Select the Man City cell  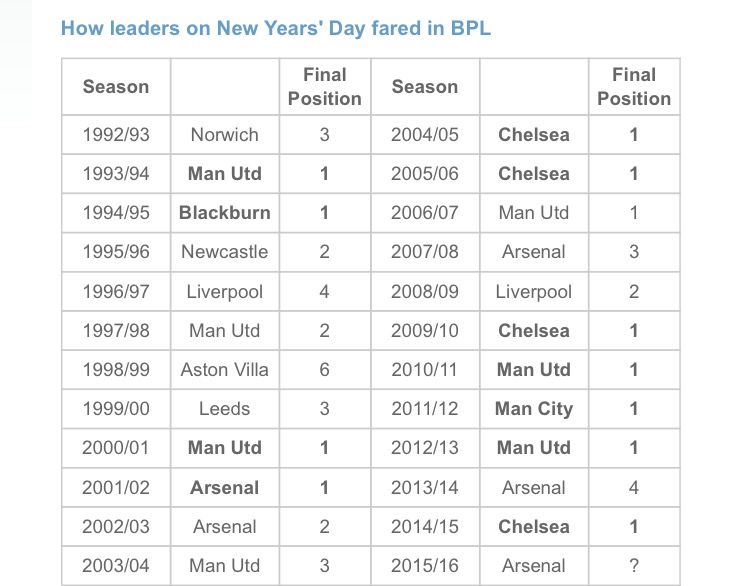point(534,409)
